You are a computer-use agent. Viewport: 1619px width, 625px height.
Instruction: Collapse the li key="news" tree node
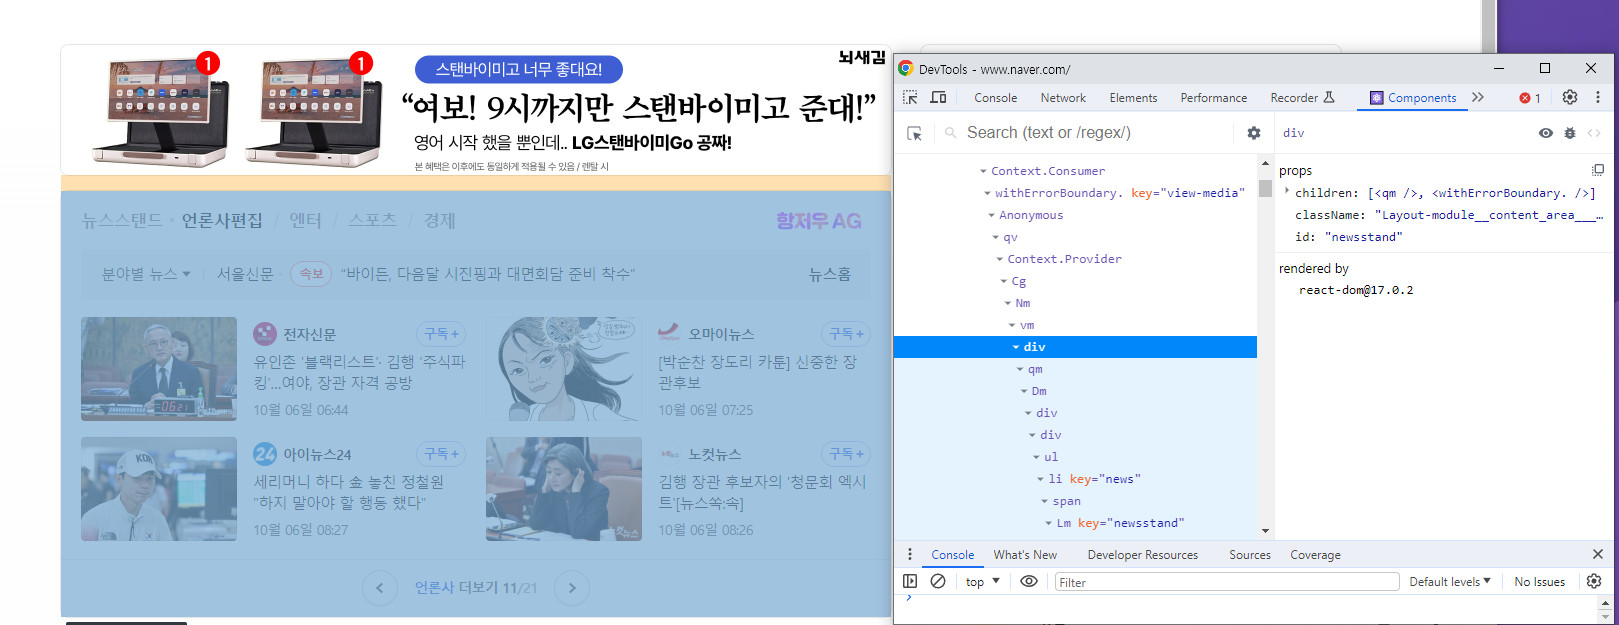pos(1040,479)
